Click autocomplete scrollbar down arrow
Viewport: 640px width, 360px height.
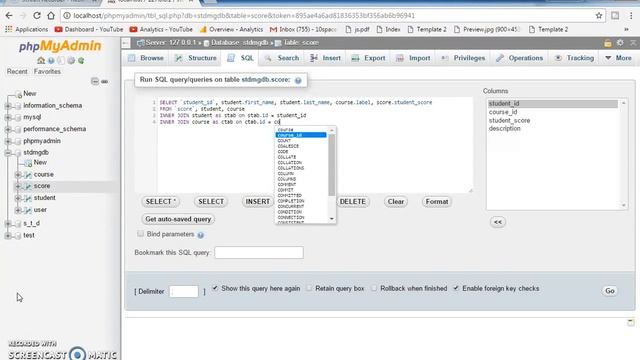pos(331,219)
